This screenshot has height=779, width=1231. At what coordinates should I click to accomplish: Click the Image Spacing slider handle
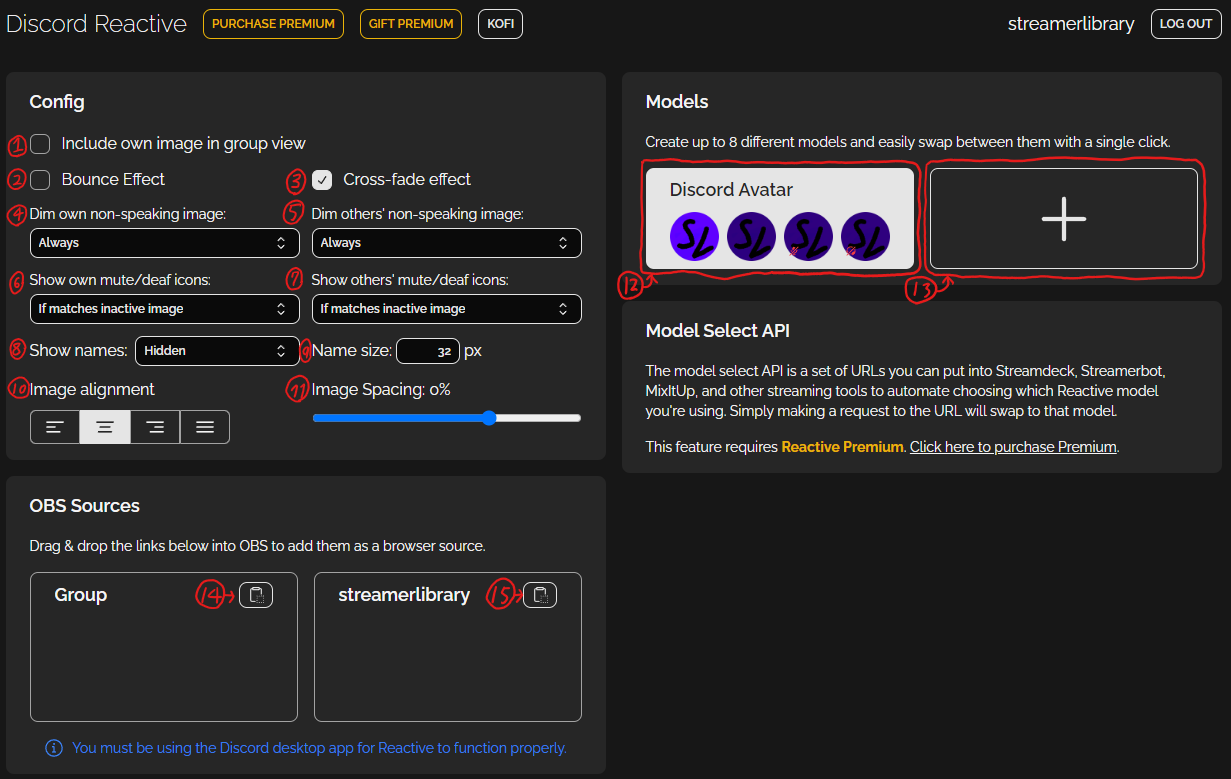click(489, 418)
